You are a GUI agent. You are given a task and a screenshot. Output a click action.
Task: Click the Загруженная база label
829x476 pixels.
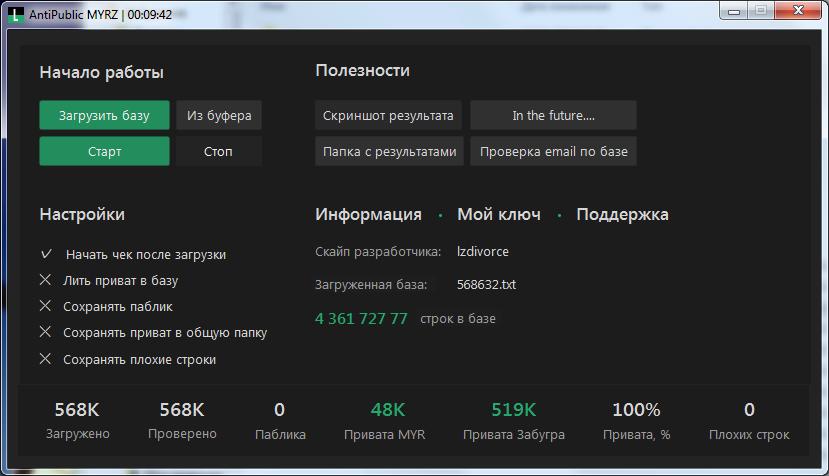371,285
